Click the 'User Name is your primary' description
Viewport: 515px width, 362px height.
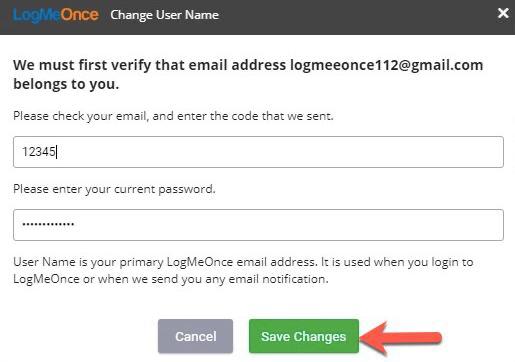click(x=243, y=270)
